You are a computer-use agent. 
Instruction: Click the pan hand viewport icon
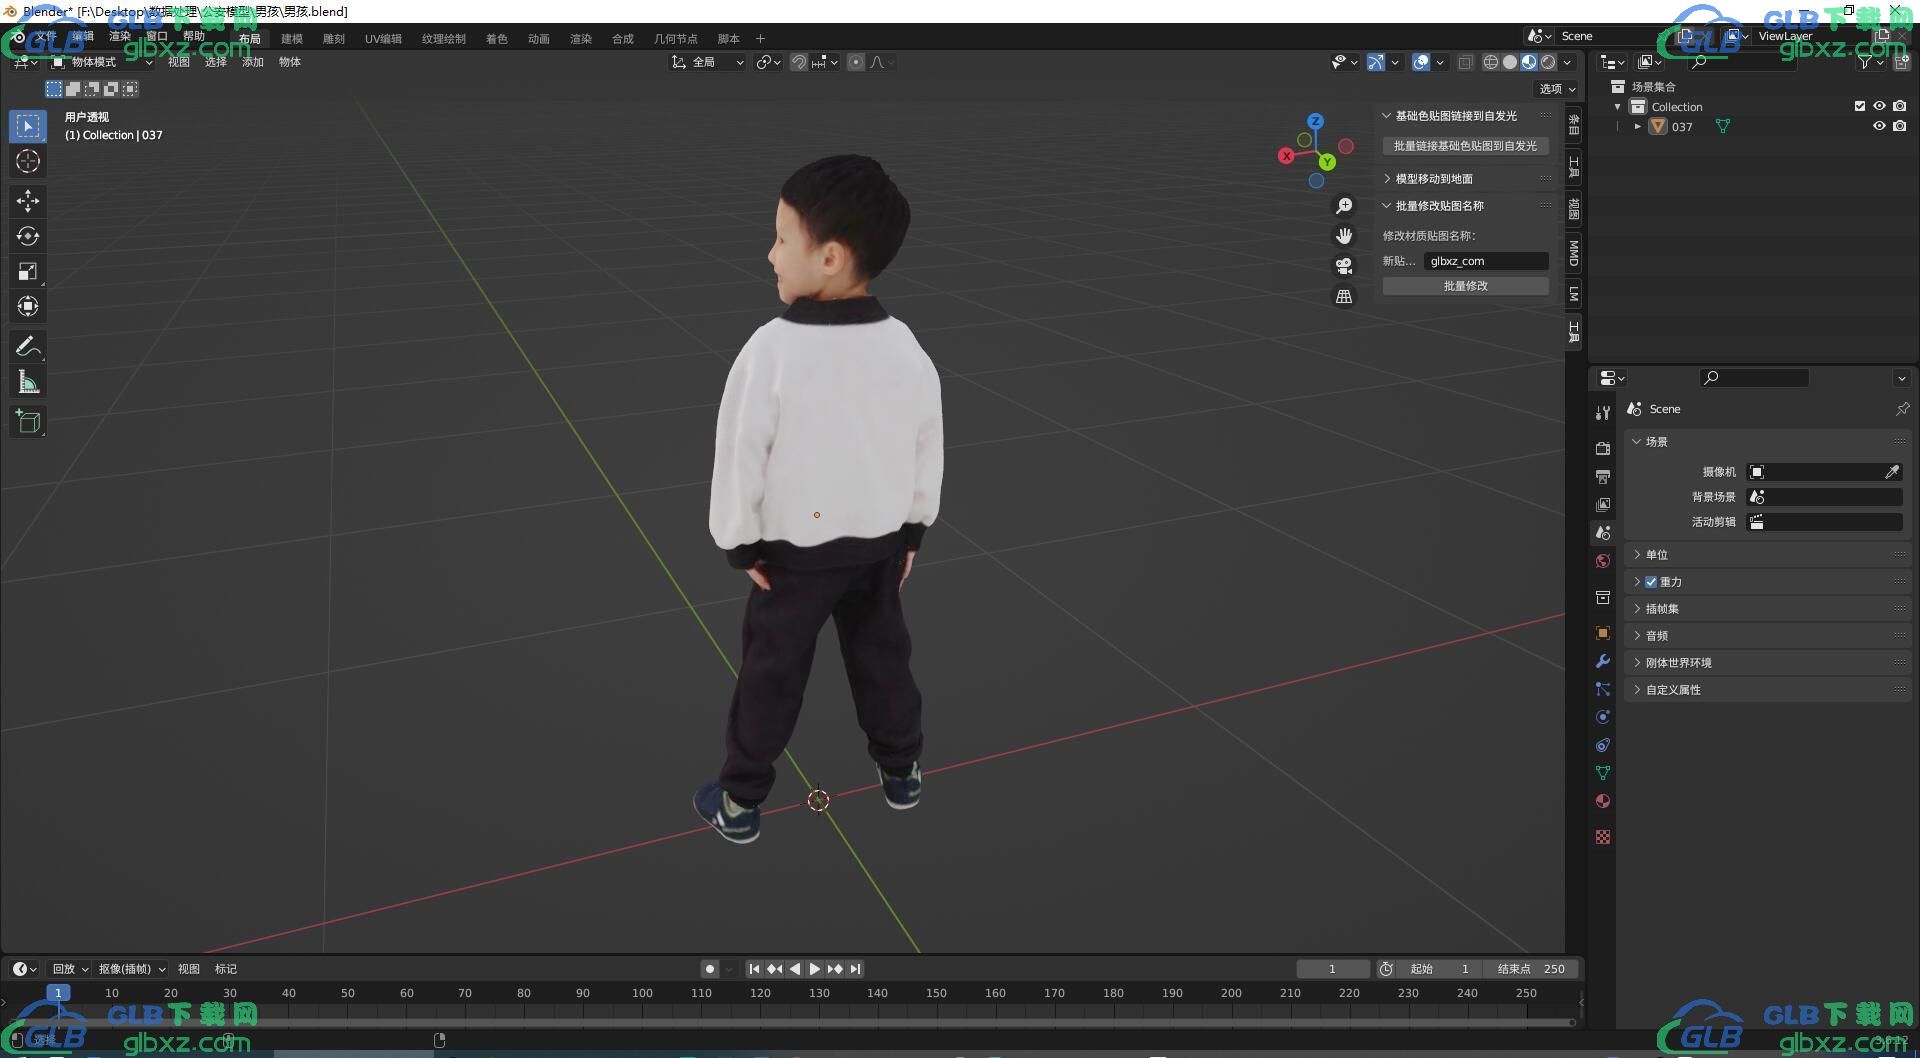1344,236
